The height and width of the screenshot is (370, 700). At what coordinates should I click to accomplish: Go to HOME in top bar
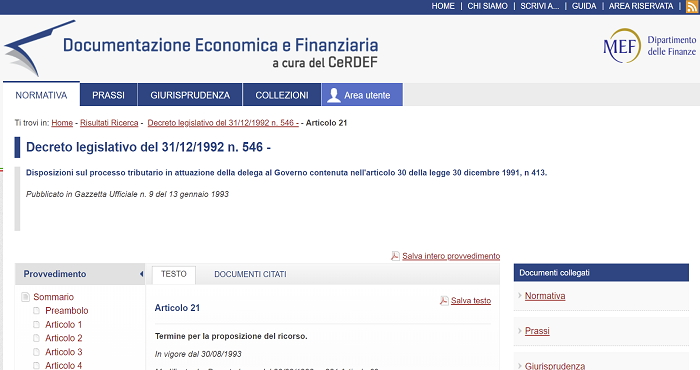coord(443,6)
